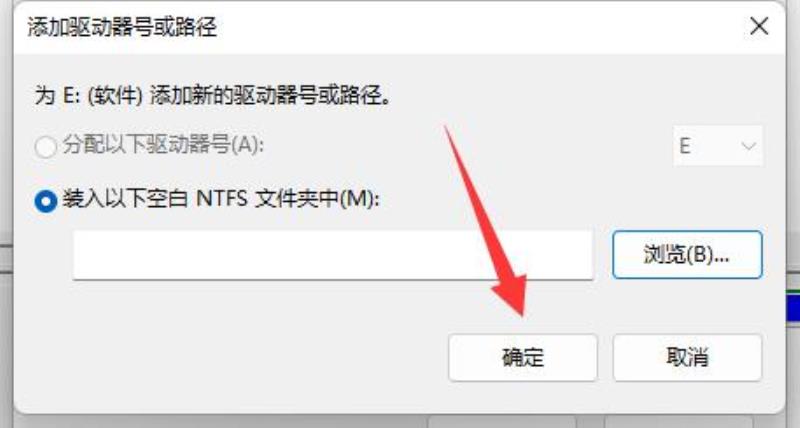The width and height of the screenshot is (800, 428).
Task: Focus the empty NTFS folder path field
Action: click(x=333, y=255)
